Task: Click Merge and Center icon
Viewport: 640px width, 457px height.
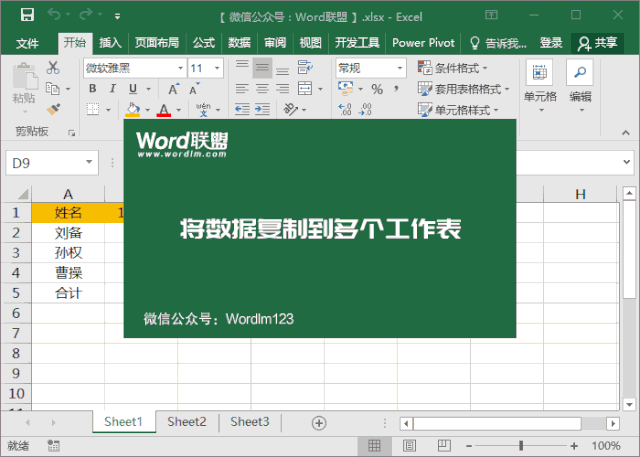Action: pos(305,89)
